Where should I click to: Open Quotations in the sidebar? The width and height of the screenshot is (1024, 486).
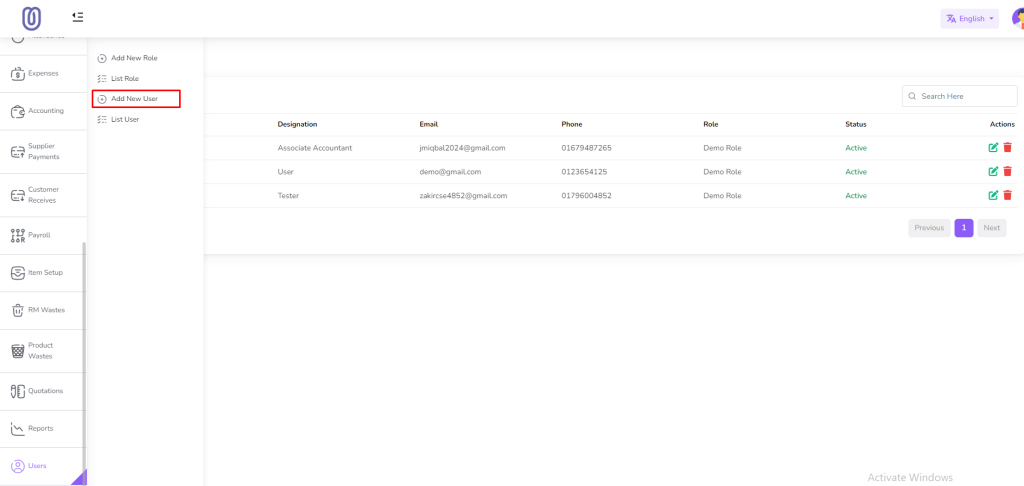coord(43,391)
